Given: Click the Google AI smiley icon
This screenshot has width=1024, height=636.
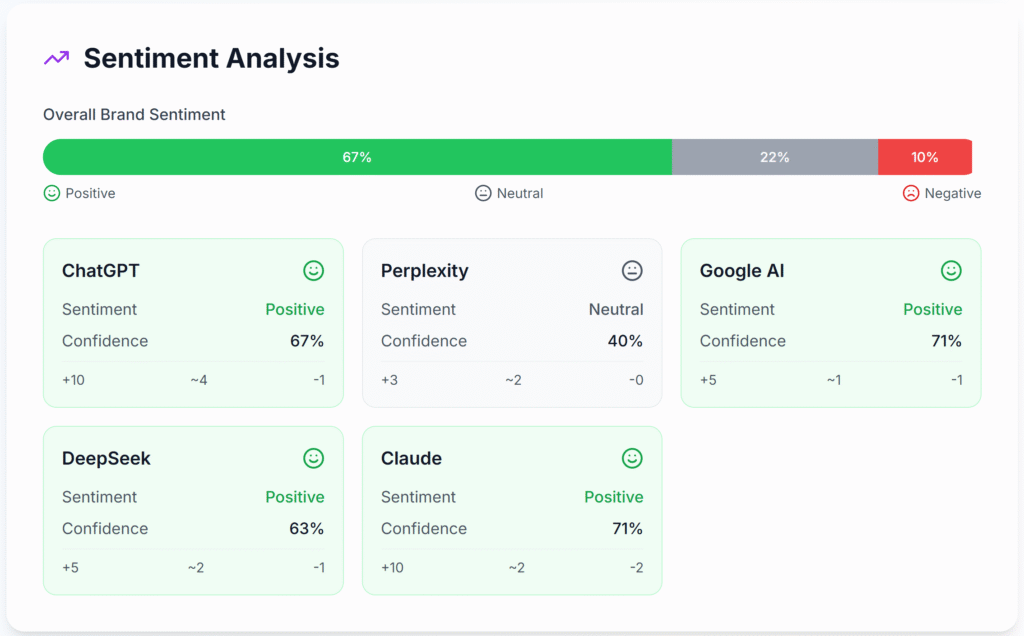Looking at the screenshot, I should click(951, 270).
